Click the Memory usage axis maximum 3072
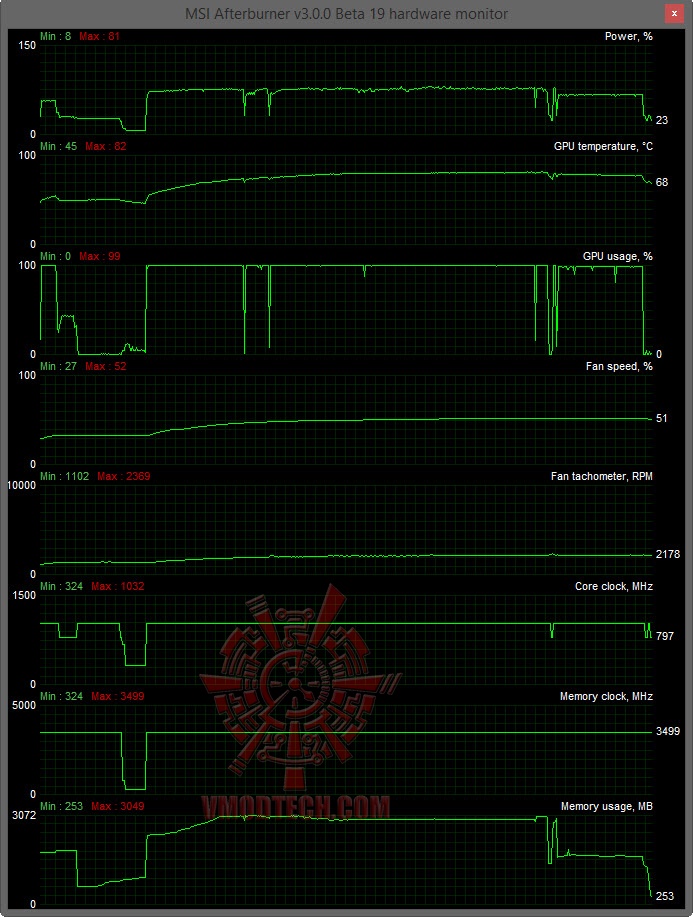 [24, 815]
